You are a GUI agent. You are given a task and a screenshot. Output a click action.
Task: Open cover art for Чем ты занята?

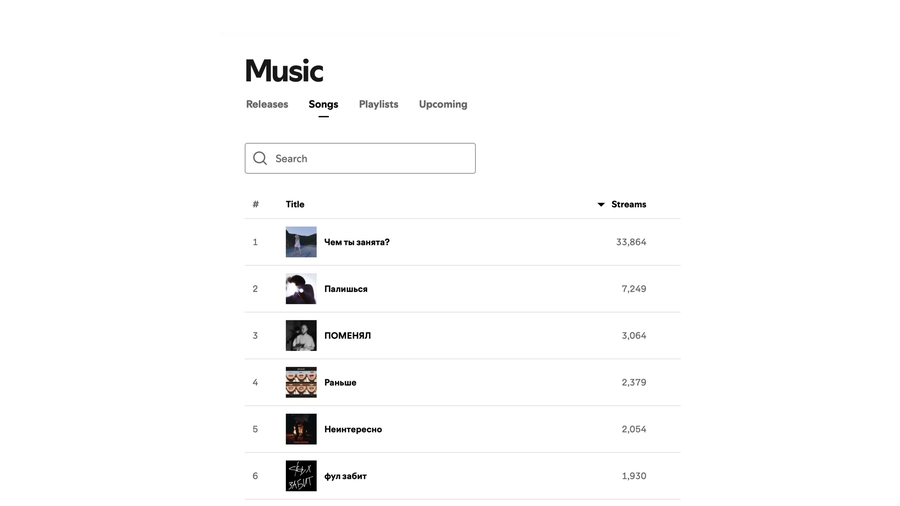tap(301, 242)
